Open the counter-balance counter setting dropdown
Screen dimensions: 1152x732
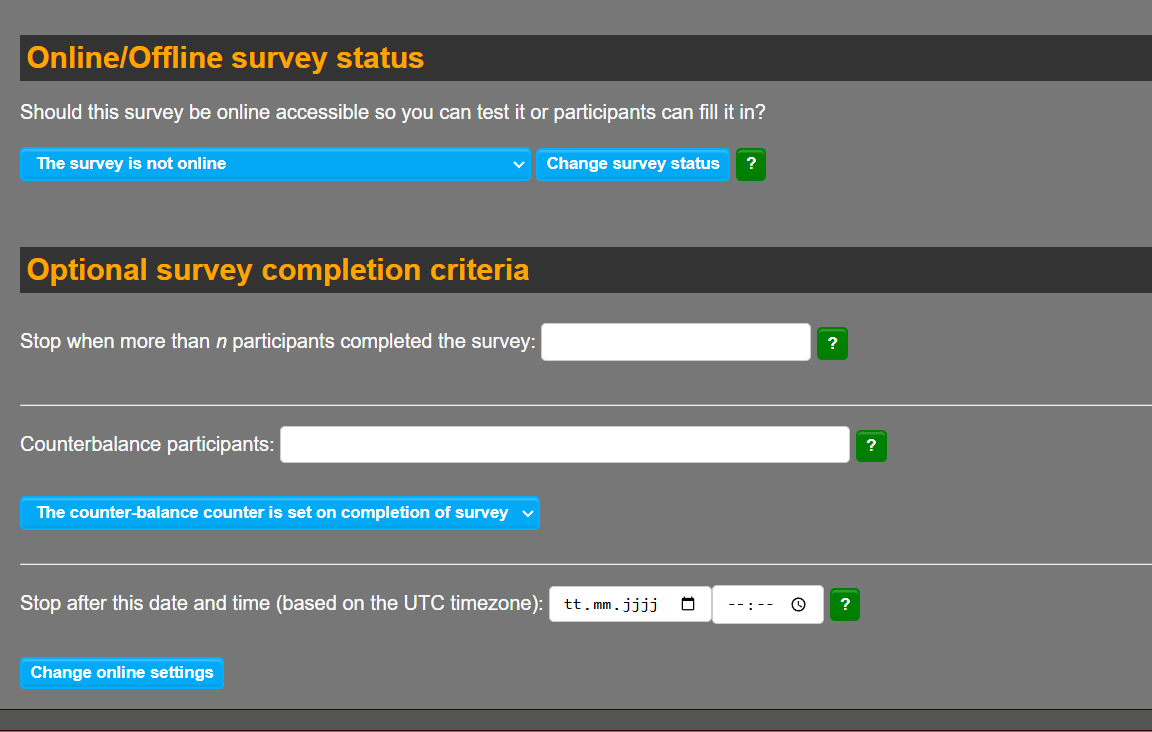279,513
